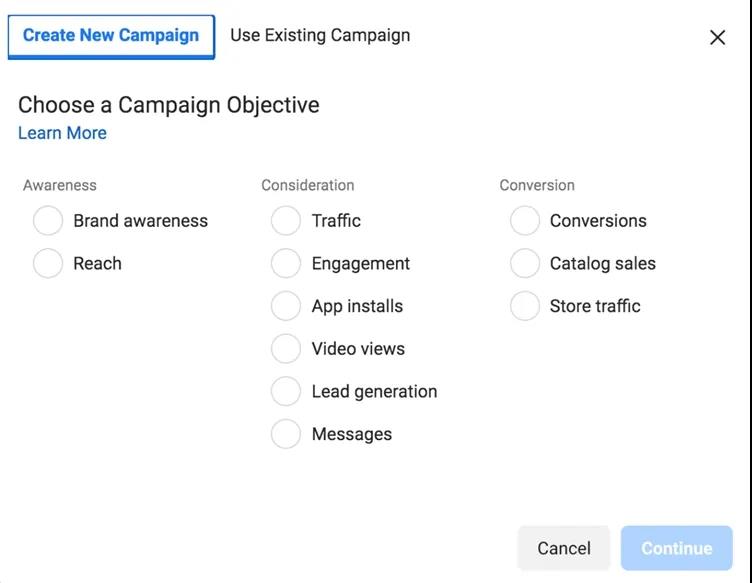Switch to the Create New Campaign tab
This screenshot has height=583, width=752.
click(111, 36)
